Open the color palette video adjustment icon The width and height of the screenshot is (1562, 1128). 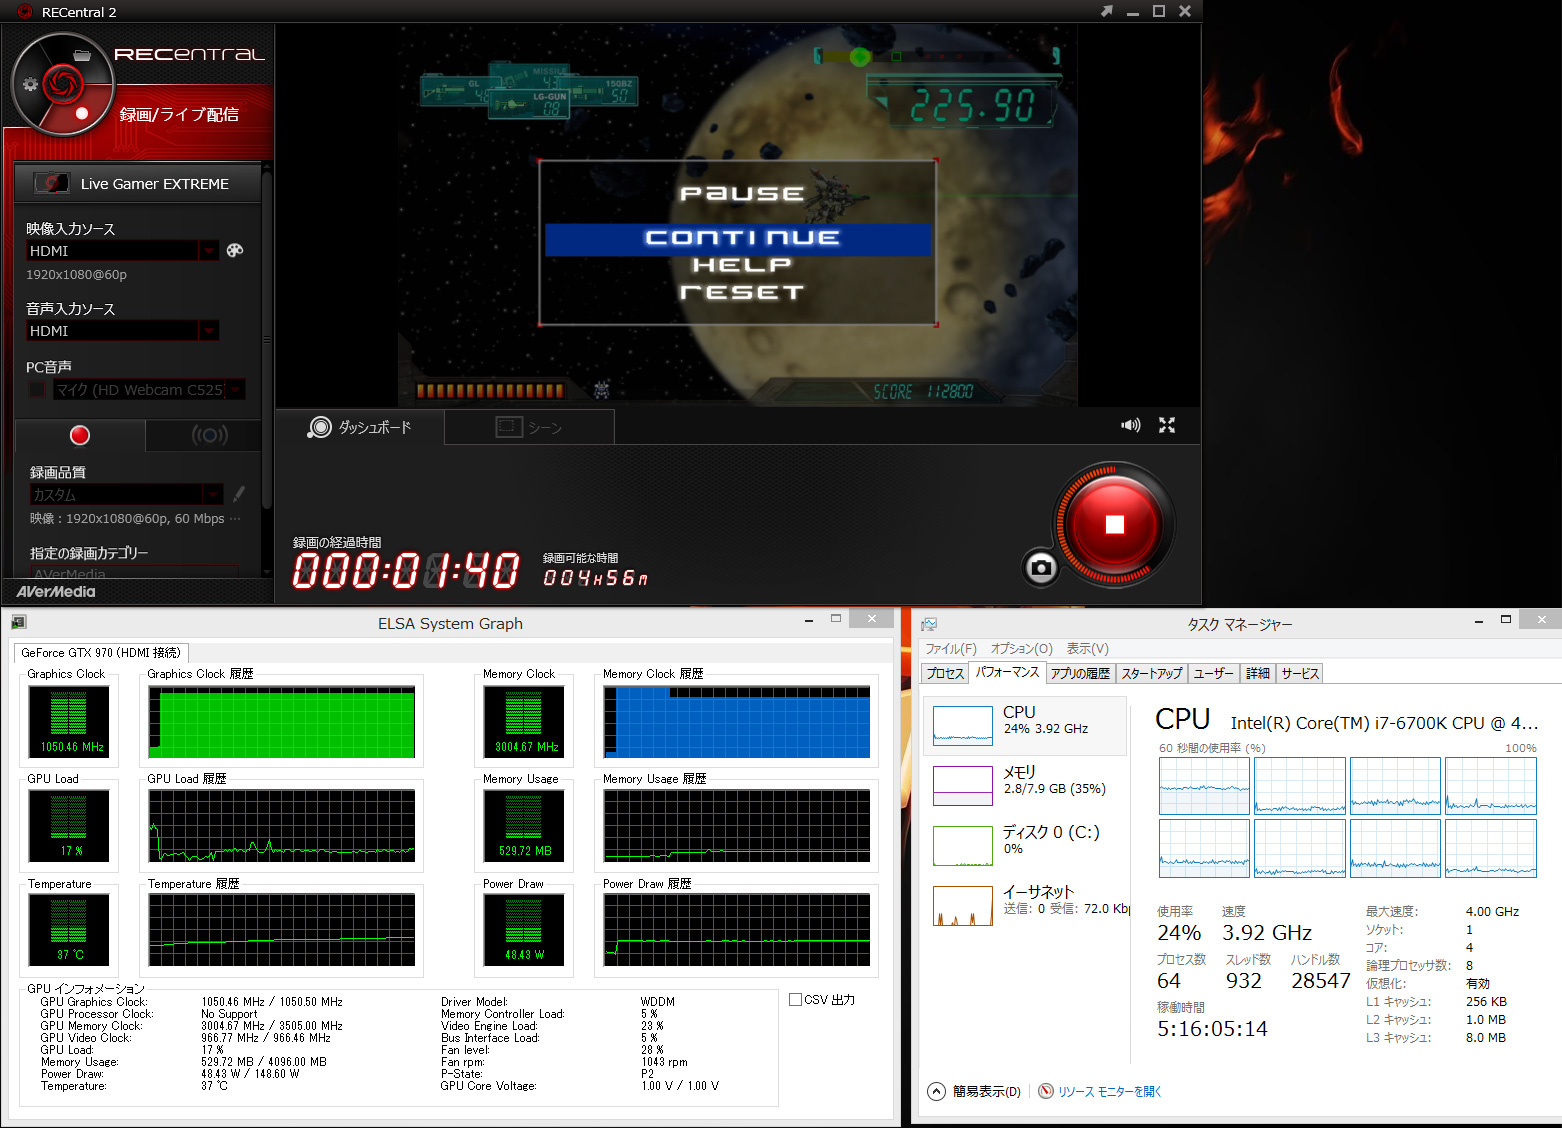[x=235, y=250]
